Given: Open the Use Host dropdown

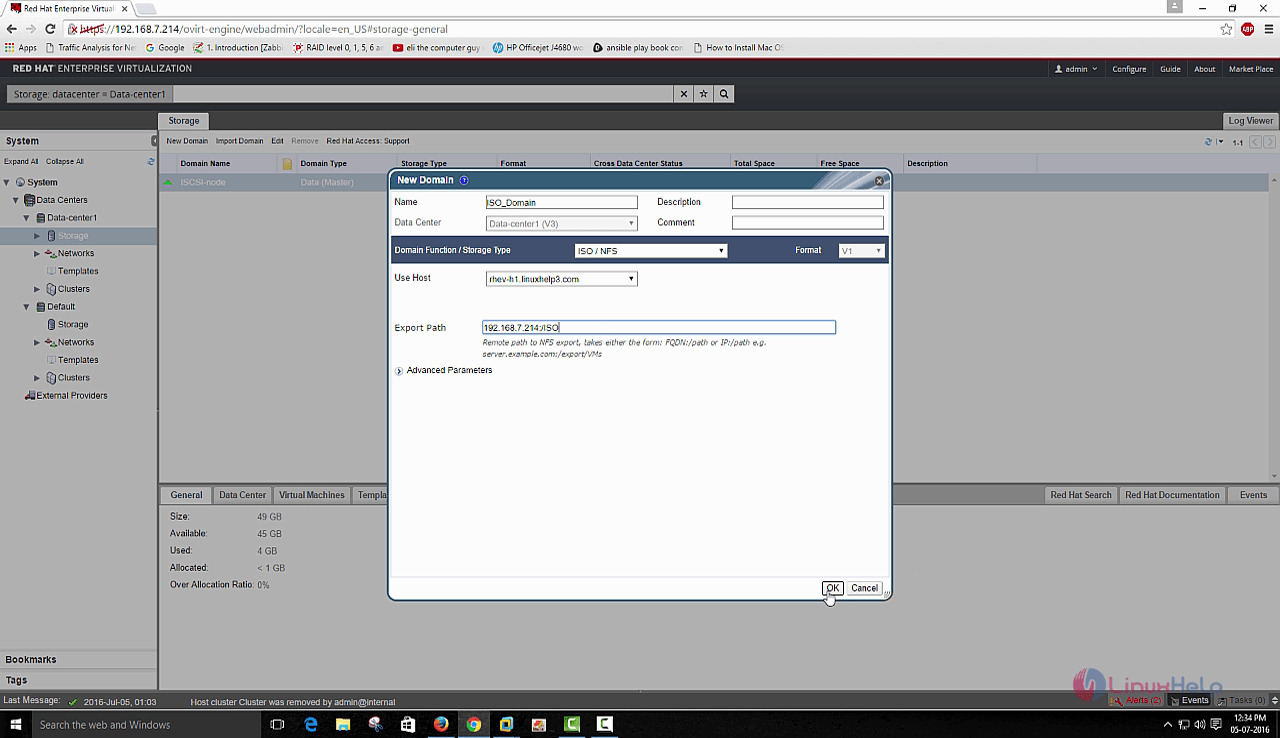Looking at the screenshot, I should click(561, 279).
